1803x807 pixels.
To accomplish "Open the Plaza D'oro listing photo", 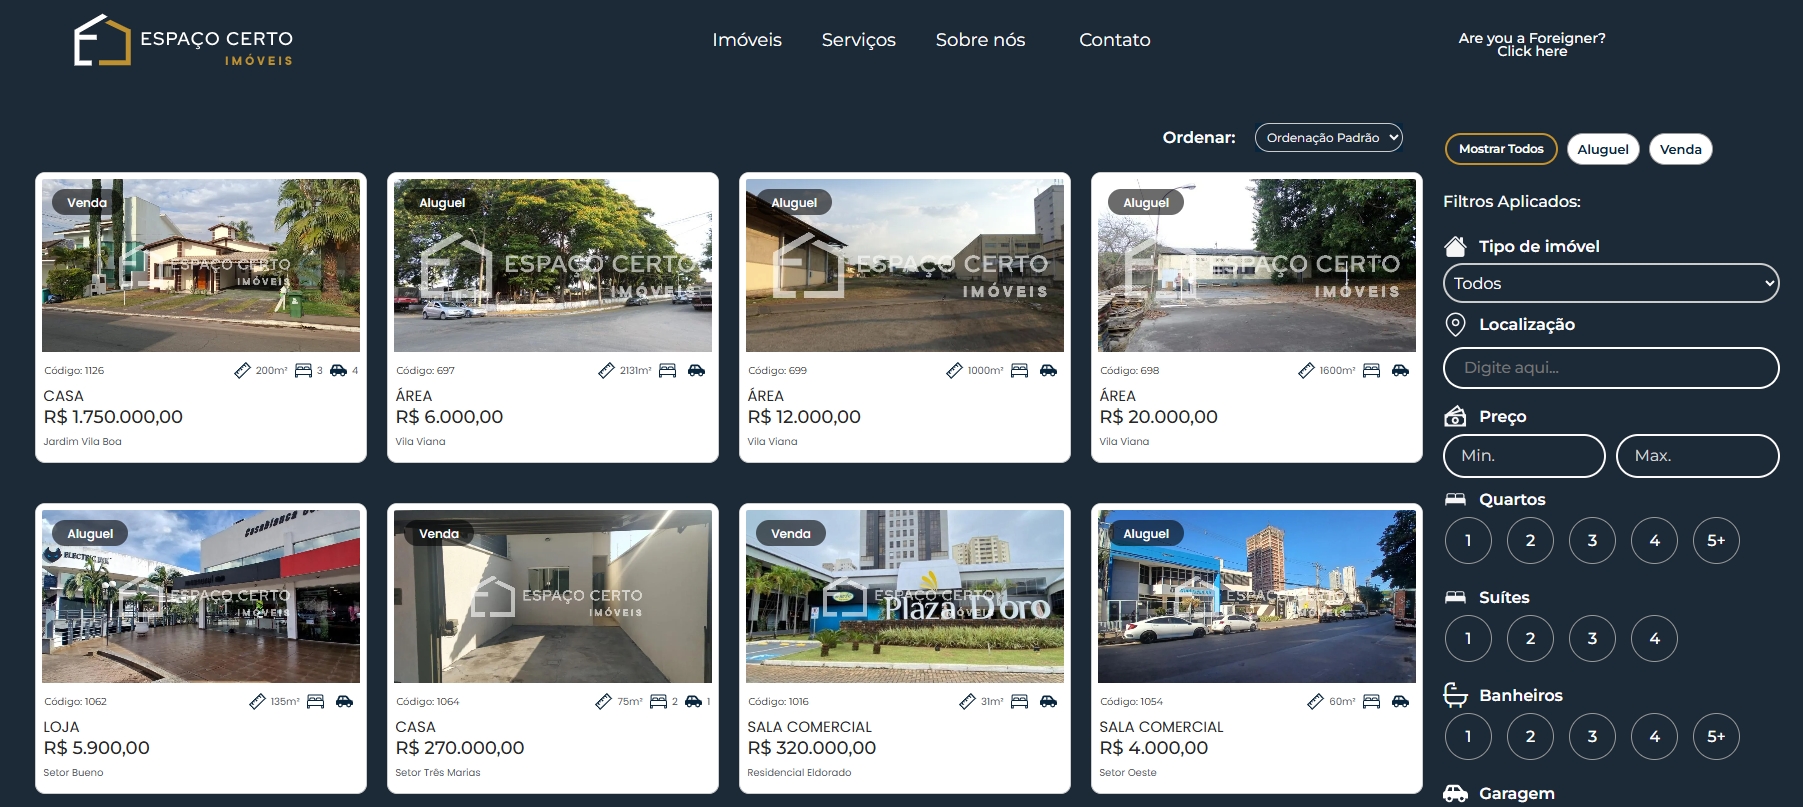I will coord(905,597).
